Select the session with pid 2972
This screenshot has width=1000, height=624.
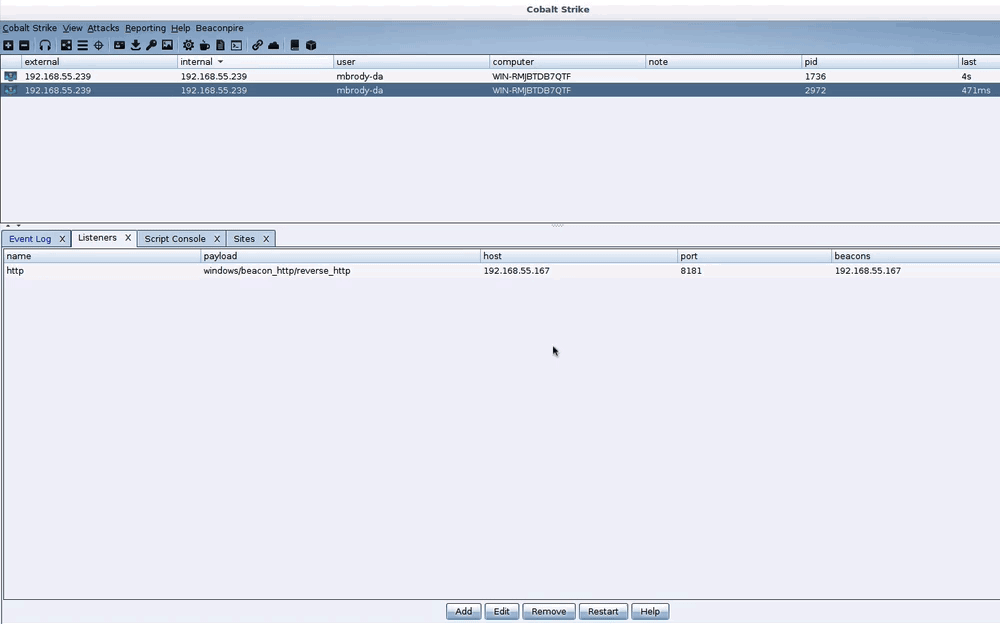500,90
